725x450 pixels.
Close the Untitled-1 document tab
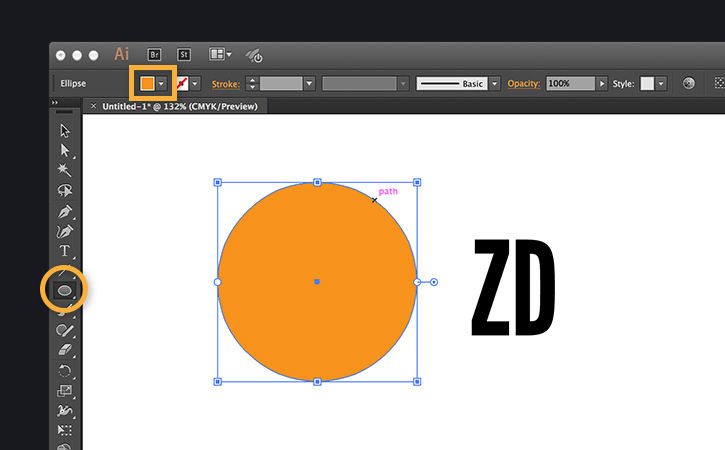[93, 106]
